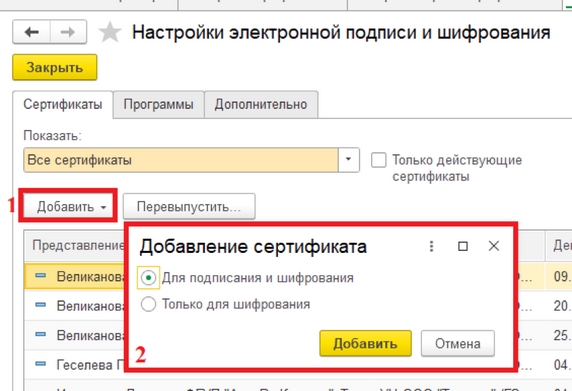Expand the Показать dropdown arrow
572x391 pixels.
(348, 160)
